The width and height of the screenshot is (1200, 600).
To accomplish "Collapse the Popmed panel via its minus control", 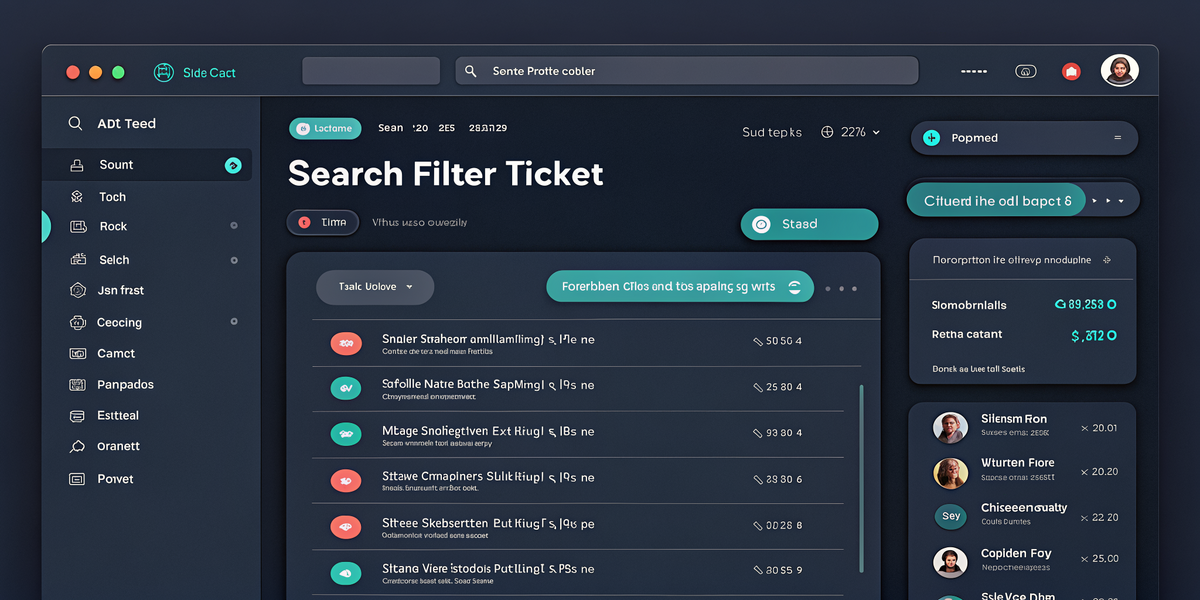I will [1117, 138].
